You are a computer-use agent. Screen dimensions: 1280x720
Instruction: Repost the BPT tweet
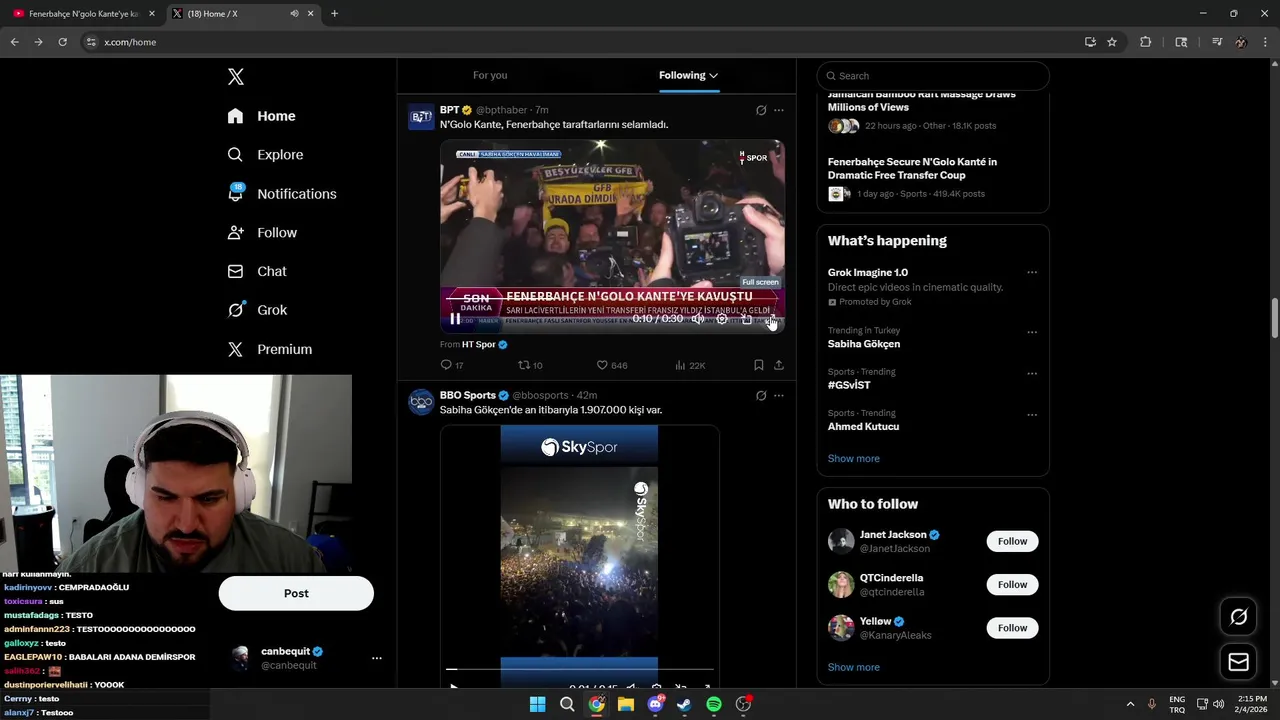[530, 365]
